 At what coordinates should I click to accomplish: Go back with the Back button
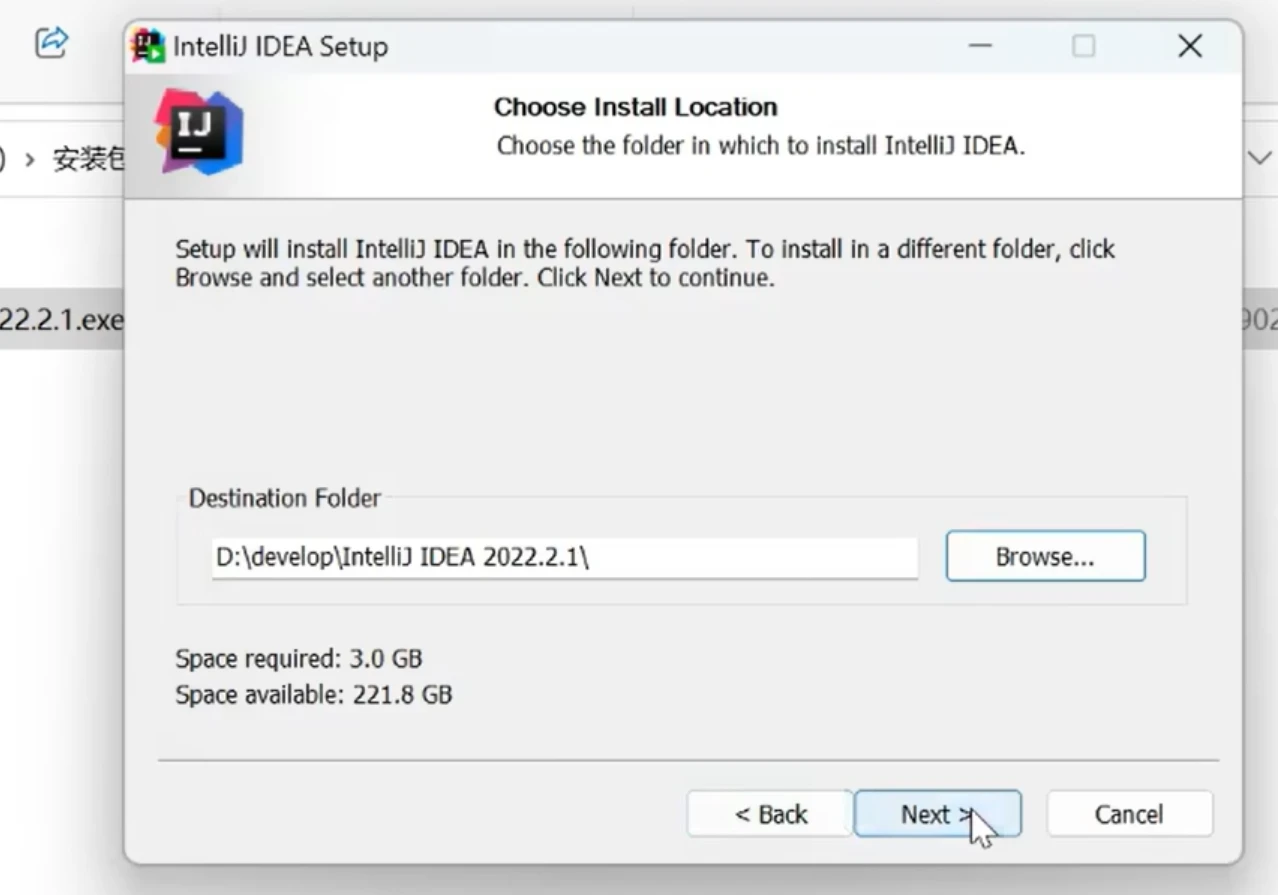[x=770, y=814]
